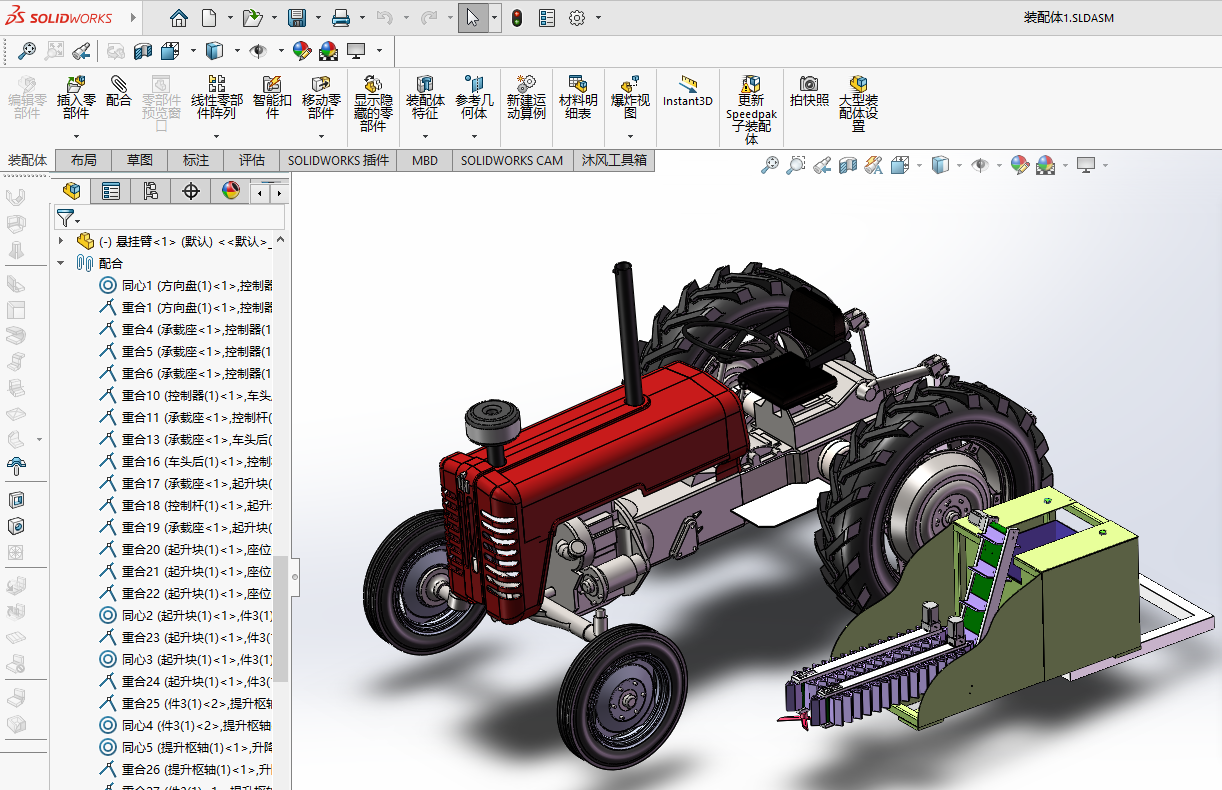Open the 新建运动算例 motion study tool

coord(526,97)
